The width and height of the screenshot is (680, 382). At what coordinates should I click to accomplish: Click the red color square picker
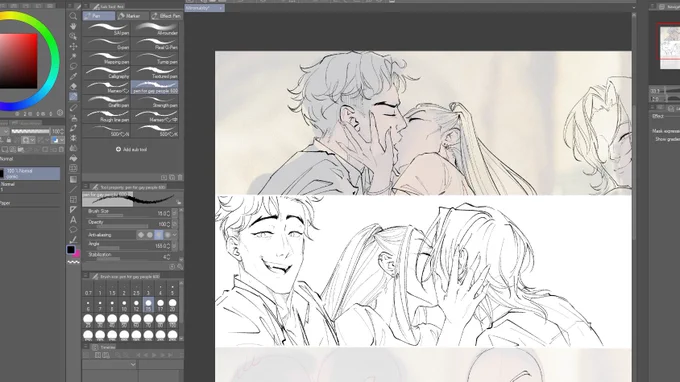[x=18, y=61]
